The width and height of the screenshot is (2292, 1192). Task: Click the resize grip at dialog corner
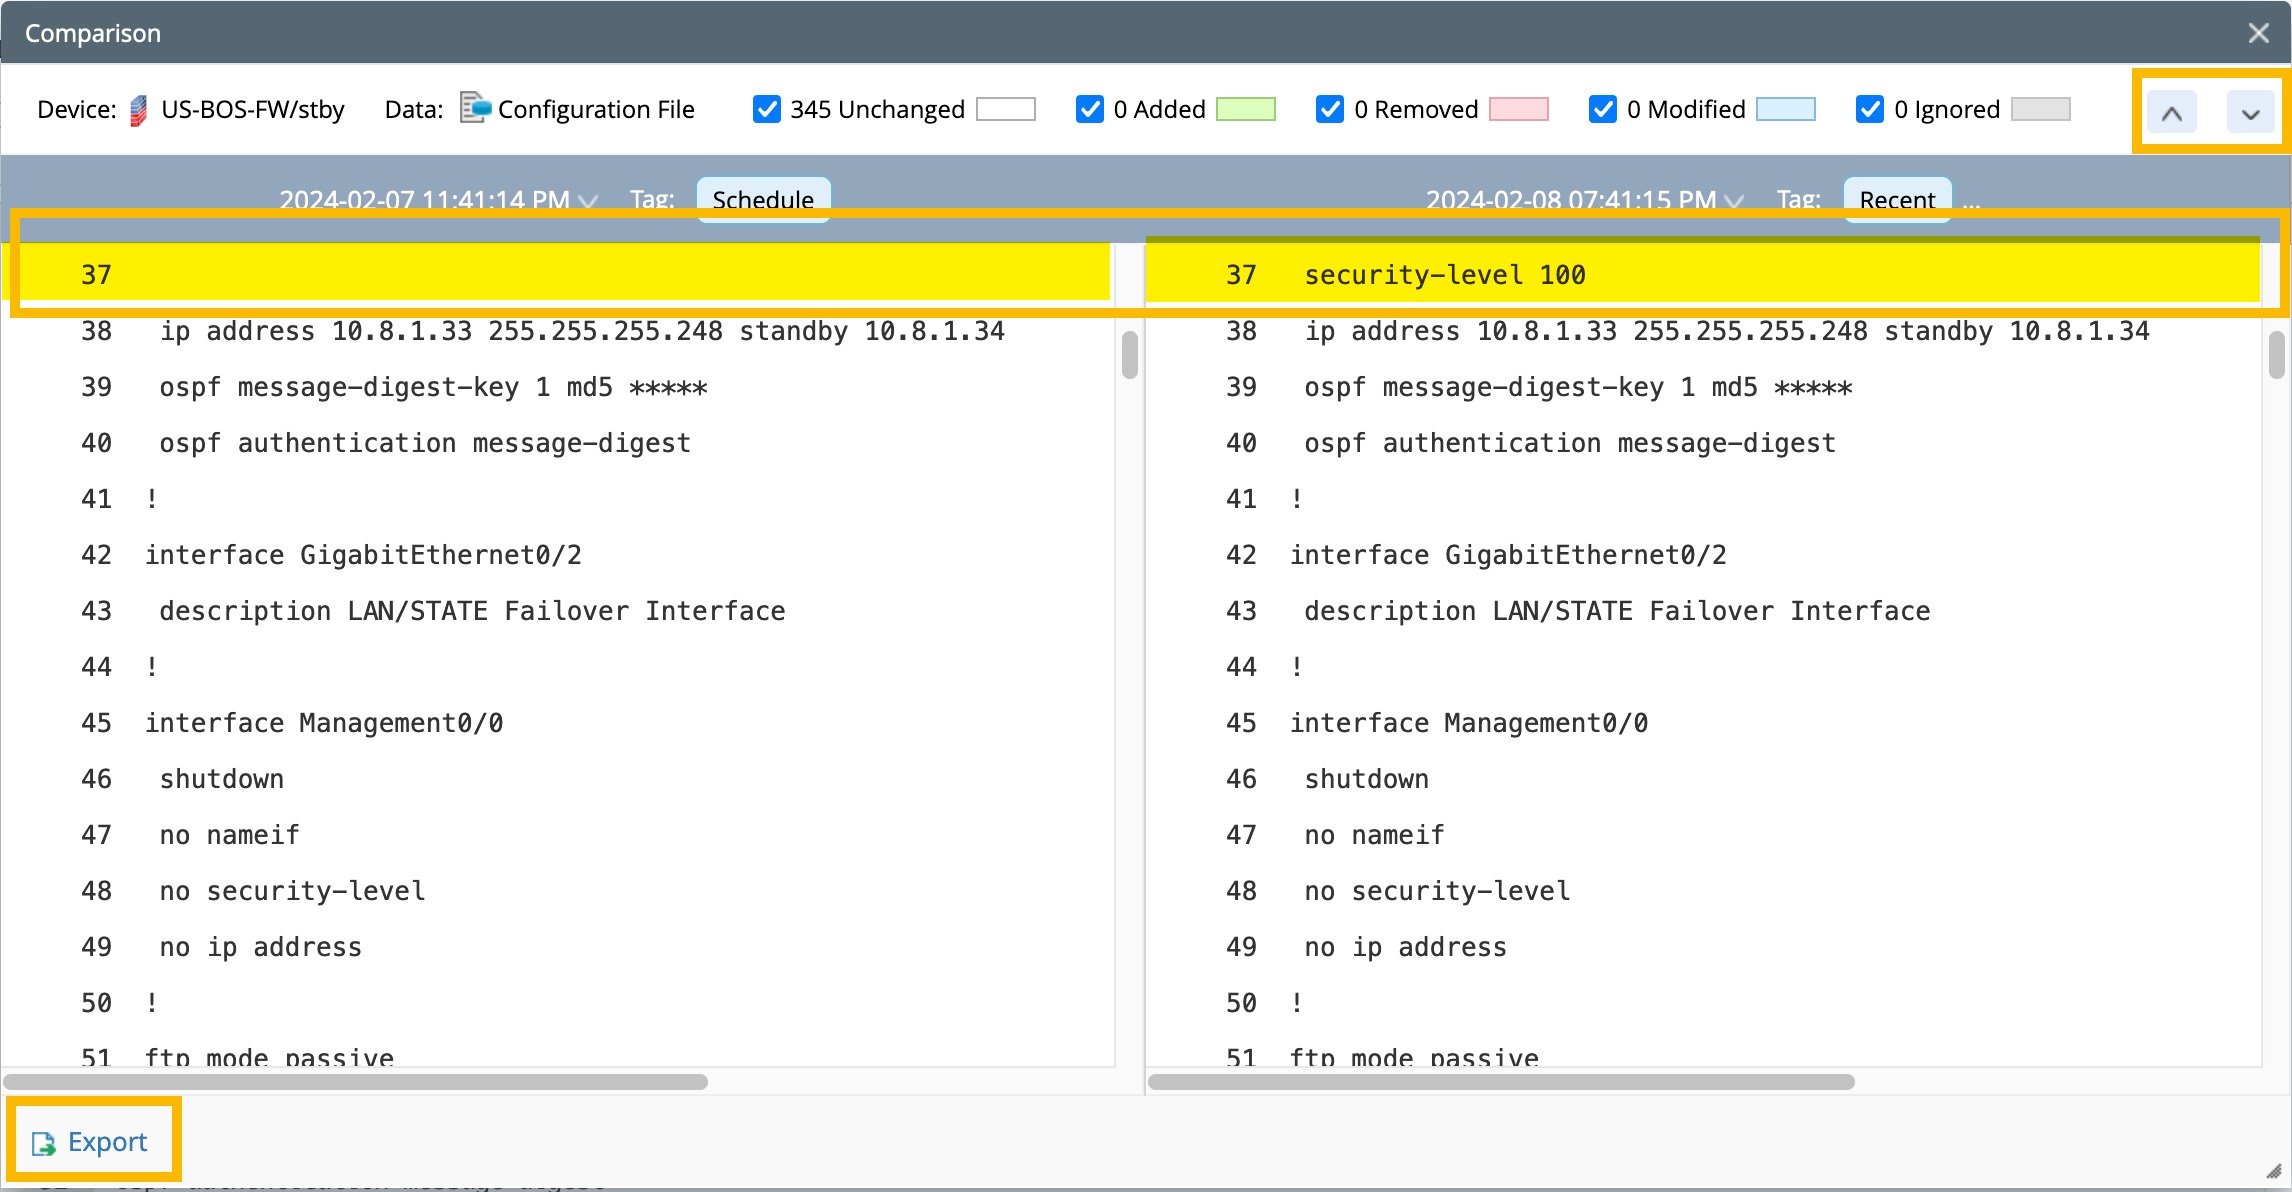[x=2273, y=1171]
